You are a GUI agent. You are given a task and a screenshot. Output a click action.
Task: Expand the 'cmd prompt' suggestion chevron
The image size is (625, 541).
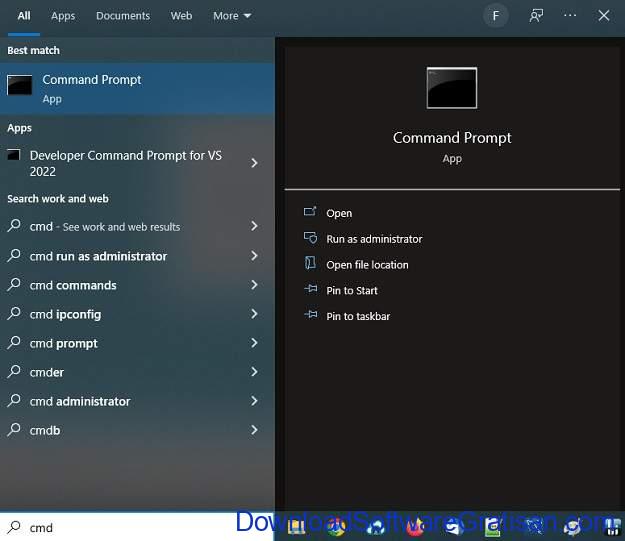[254, 343]
